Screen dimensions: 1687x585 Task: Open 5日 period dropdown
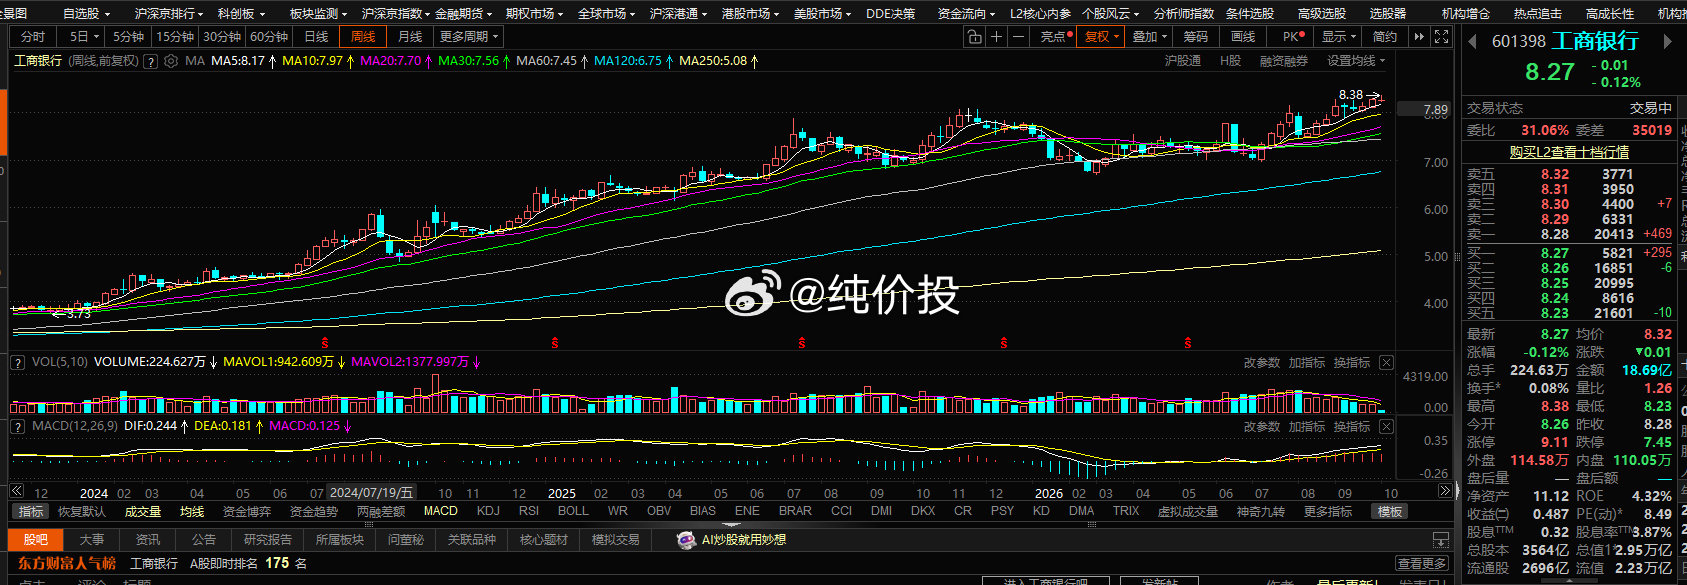[x=83, y=37]
